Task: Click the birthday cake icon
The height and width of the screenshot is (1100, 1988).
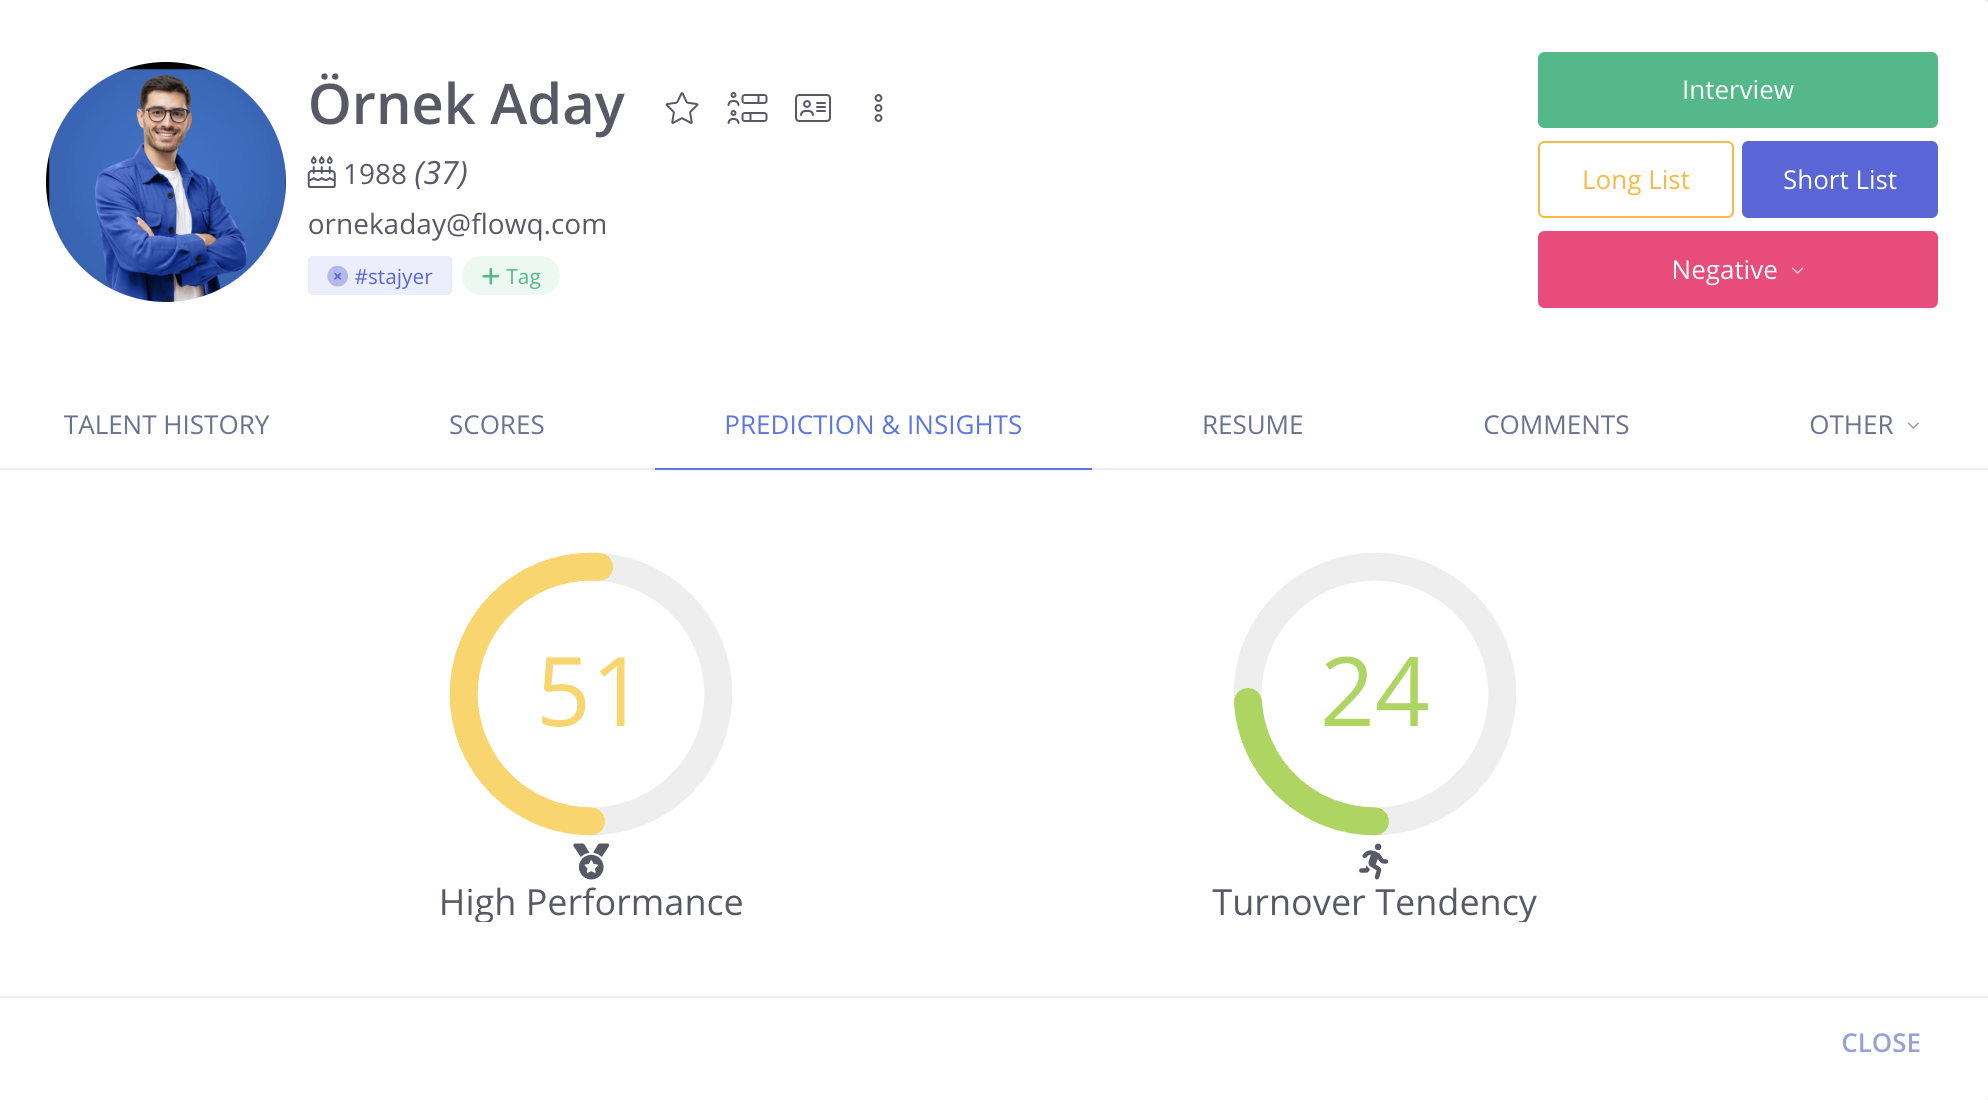Action: (321, 173)
